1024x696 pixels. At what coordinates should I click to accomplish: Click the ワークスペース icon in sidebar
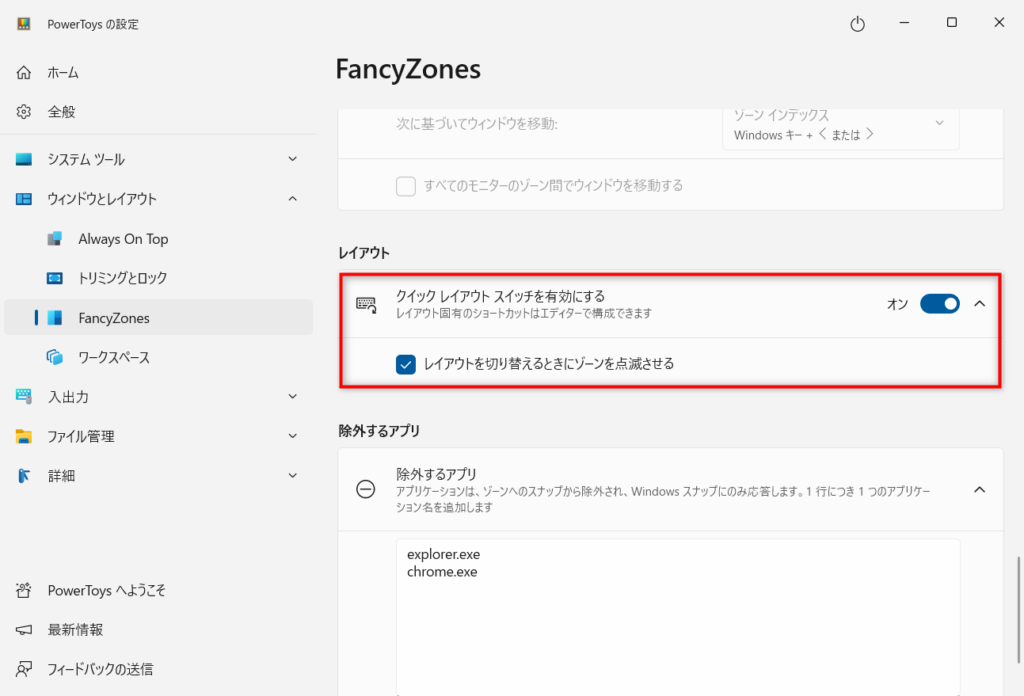point(56,357)
